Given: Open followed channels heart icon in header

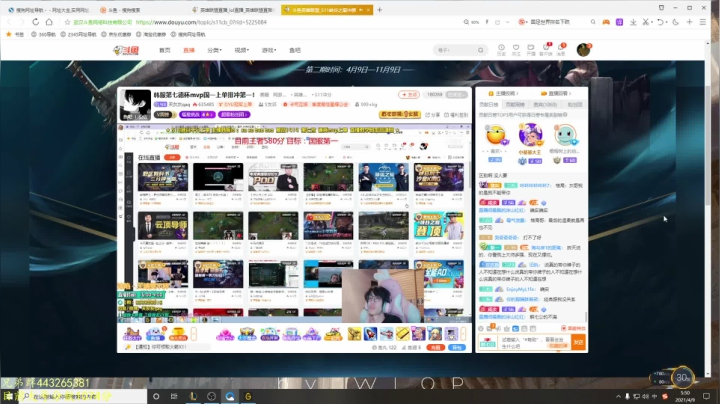Looking at the screenshot, I should coord(516,49).
